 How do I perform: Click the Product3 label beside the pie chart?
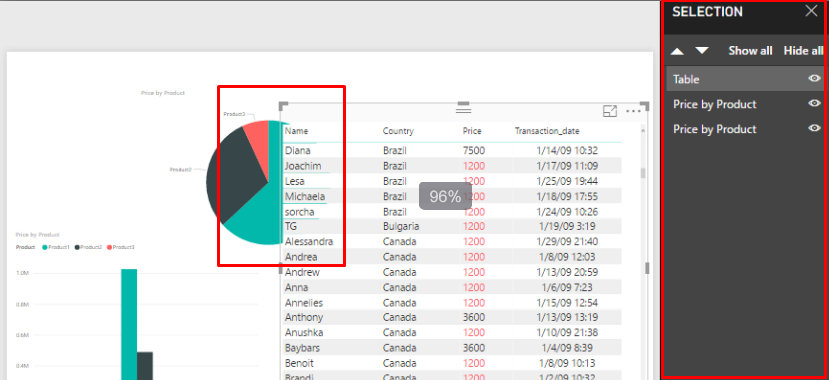tap(234, 114)
